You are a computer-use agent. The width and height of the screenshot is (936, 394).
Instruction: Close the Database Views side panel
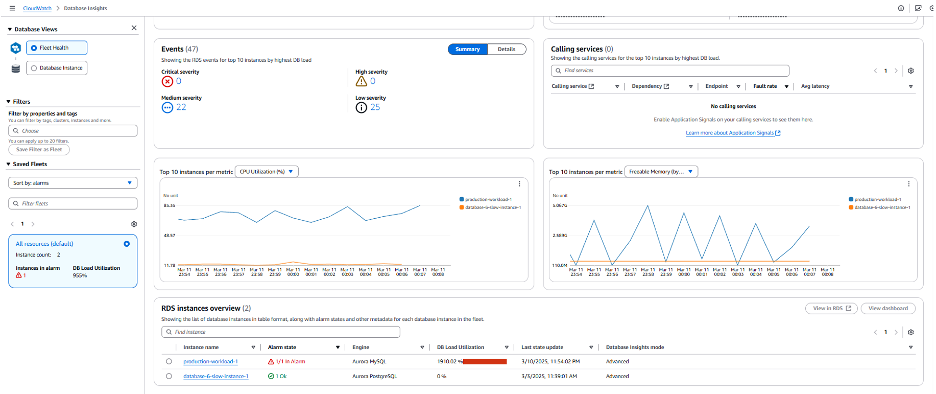click(x=134, y=28)
